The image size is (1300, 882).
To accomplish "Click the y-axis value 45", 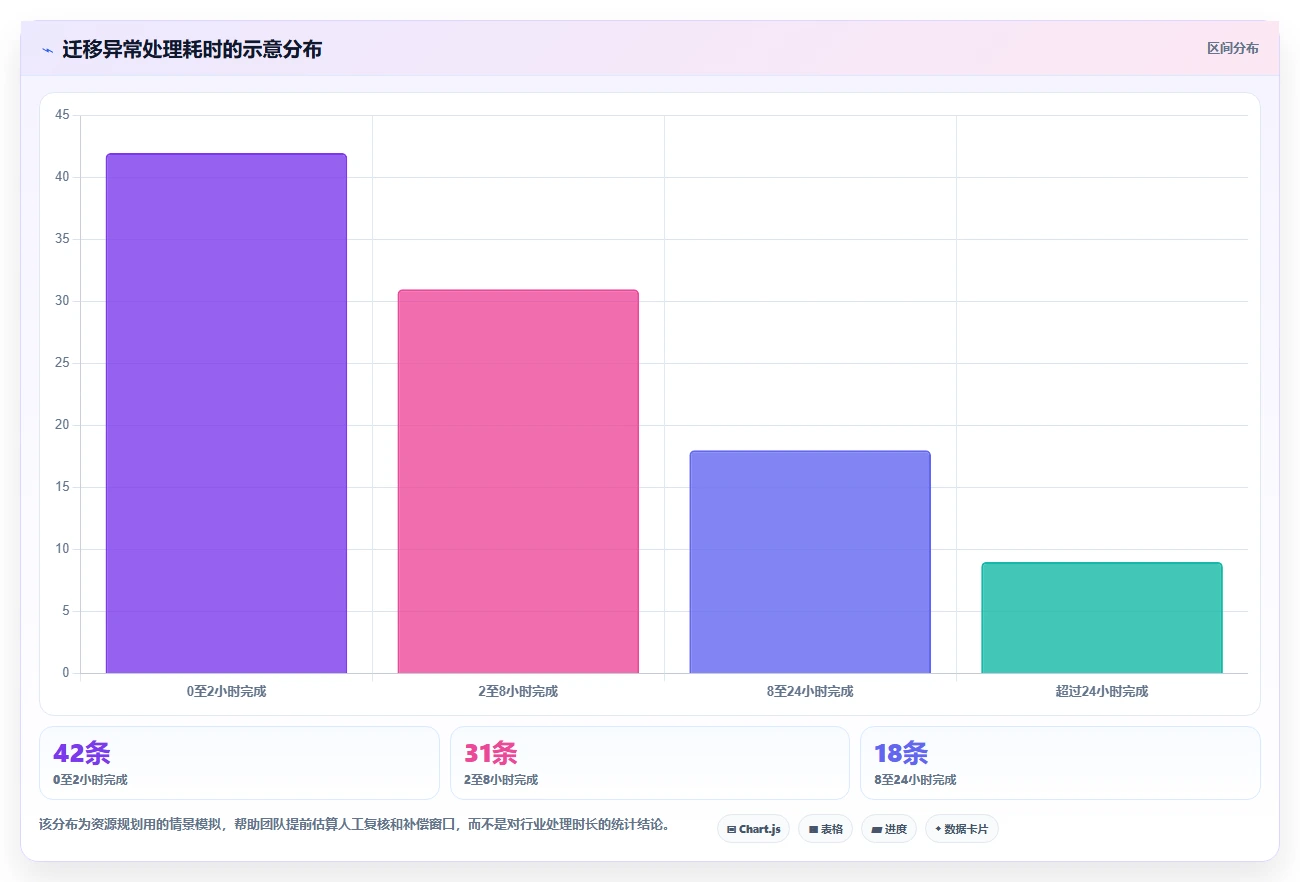I will tap(62, 115).
